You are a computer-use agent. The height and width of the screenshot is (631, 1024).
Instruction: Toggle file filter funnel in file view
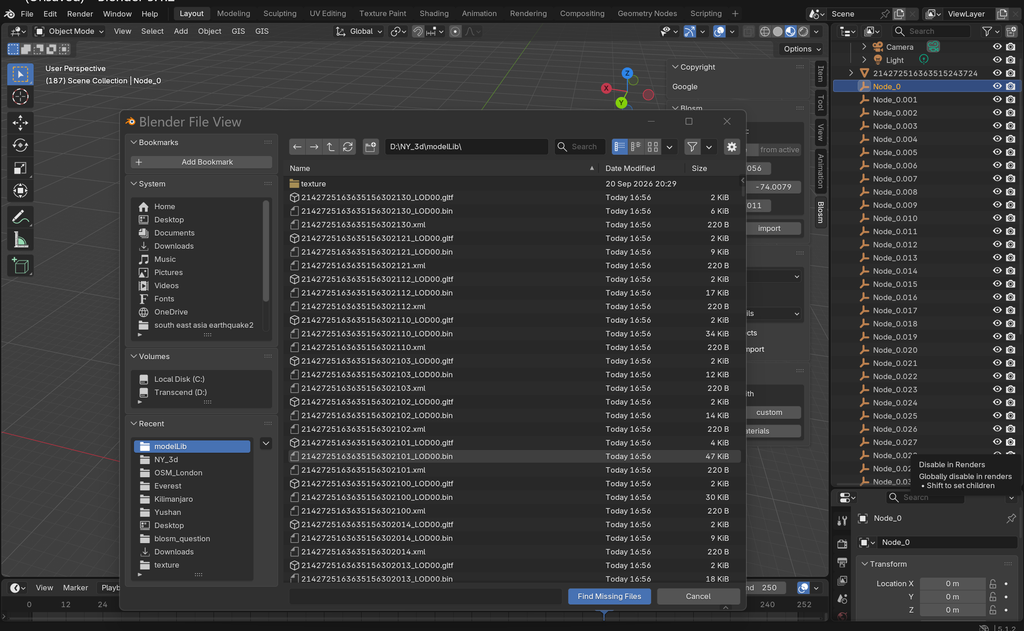click(x=692, y=147)
